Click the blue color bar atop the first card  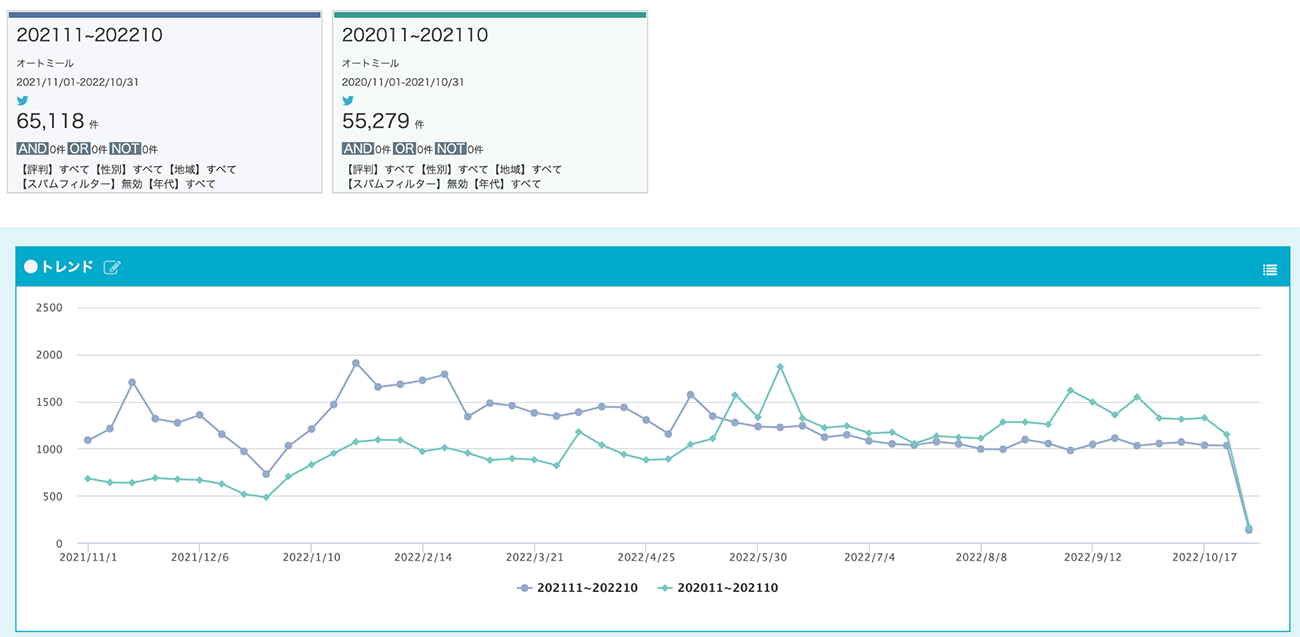coord(164,14)
